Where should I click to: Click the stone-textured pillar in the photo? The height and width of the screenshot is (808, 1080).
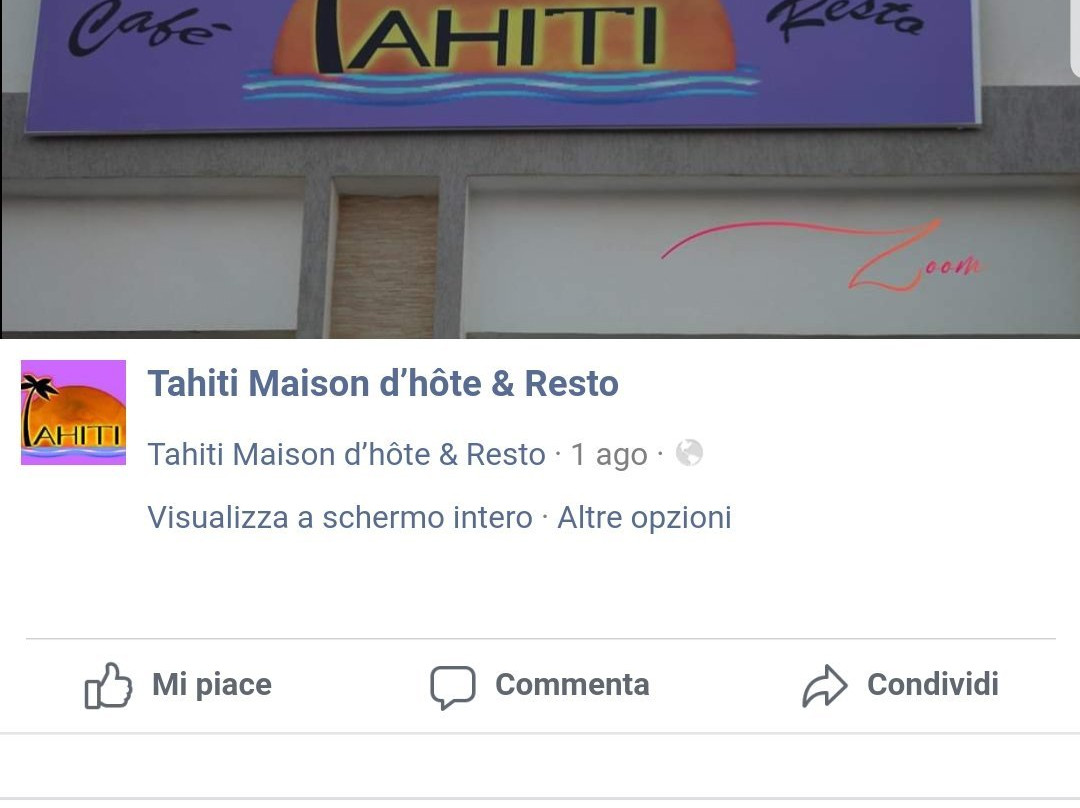point(384,266)
